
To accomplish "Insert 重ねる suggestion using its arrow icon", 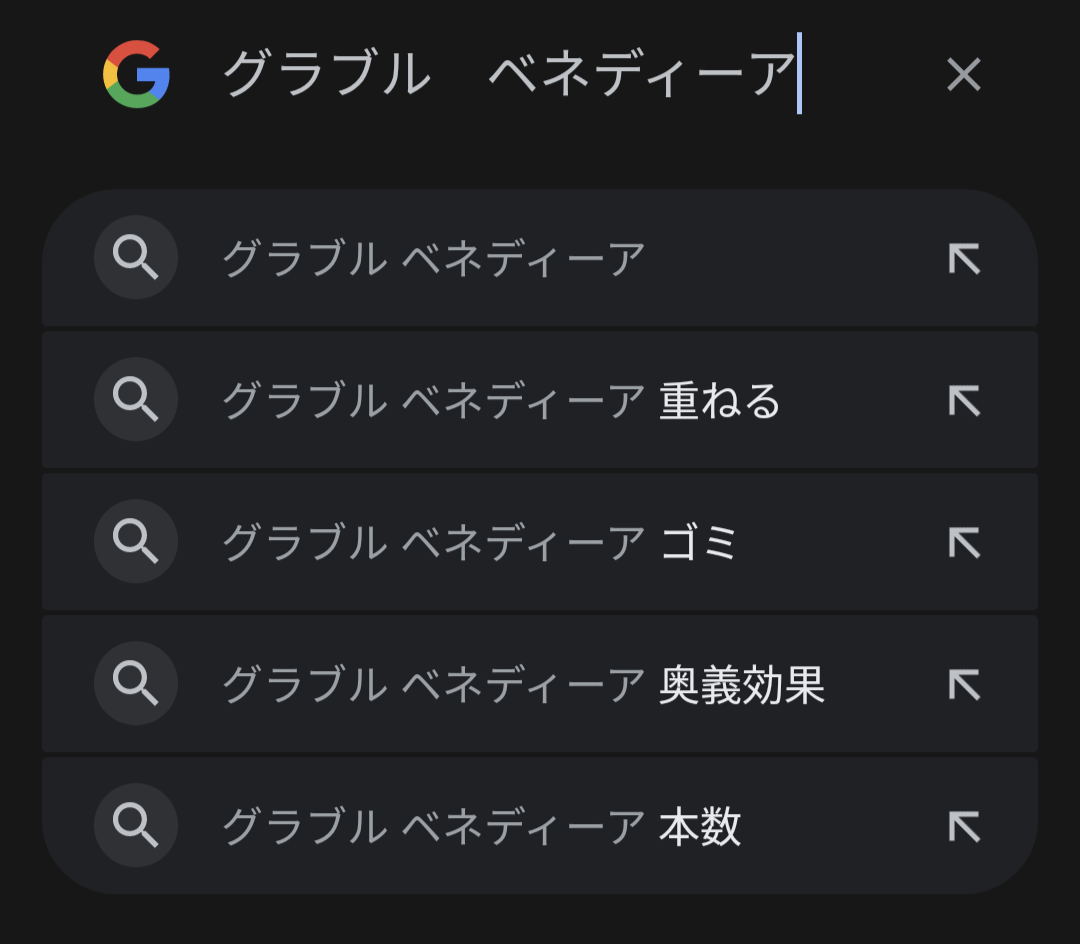I will (963, 401).
